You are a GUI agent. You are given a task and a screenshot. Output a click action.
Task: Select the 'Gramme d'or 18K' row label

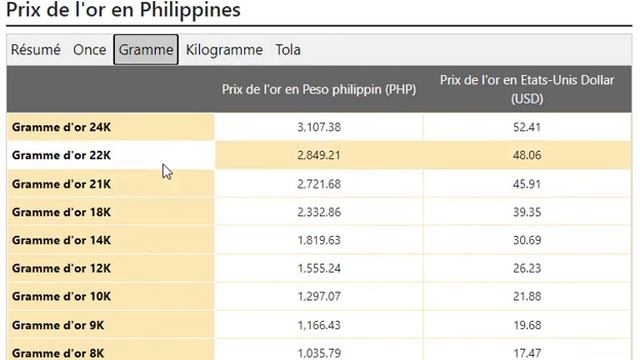(x=61, y=212)
